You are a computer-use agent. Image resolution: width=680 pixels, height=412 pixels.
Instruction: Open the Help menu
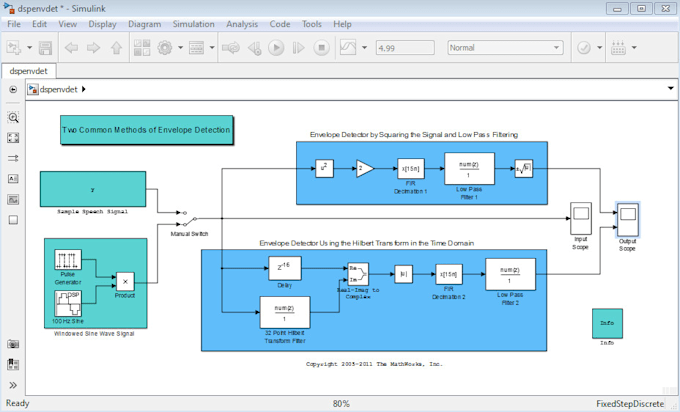pos(342,24)
